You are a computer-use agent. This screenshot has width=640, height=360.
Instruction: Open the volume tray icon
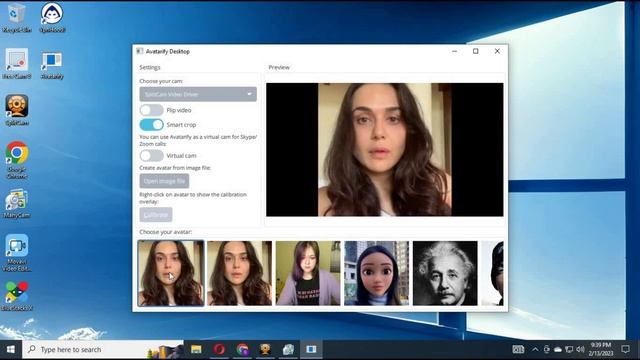click(x=580, y=349)
